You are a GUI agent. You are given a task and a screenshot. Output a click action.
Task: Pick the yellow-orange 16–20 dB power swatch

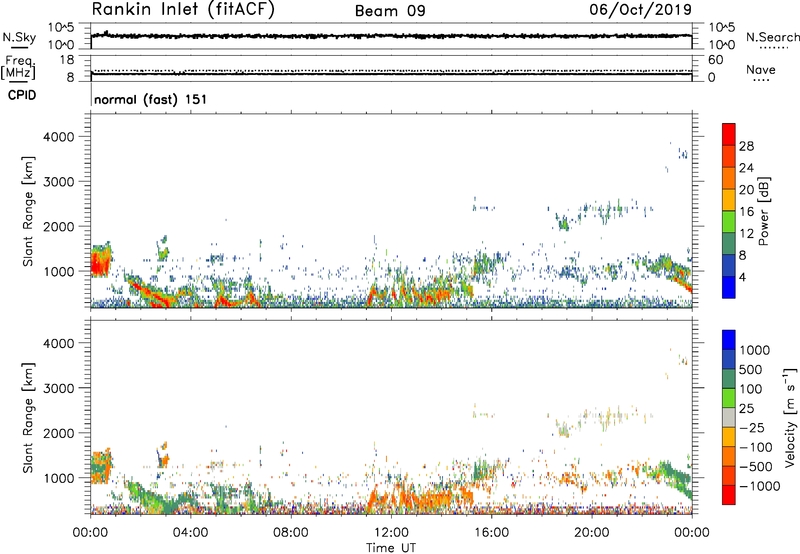click(729, 200)
